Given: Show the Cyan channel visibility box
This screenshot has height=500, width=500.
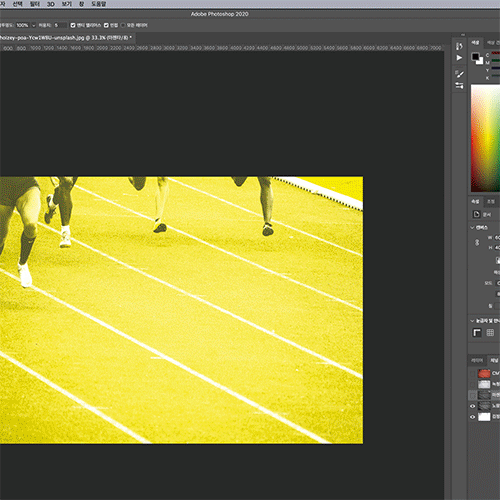Looking at the screenshot, I should (x=473, y=384).
